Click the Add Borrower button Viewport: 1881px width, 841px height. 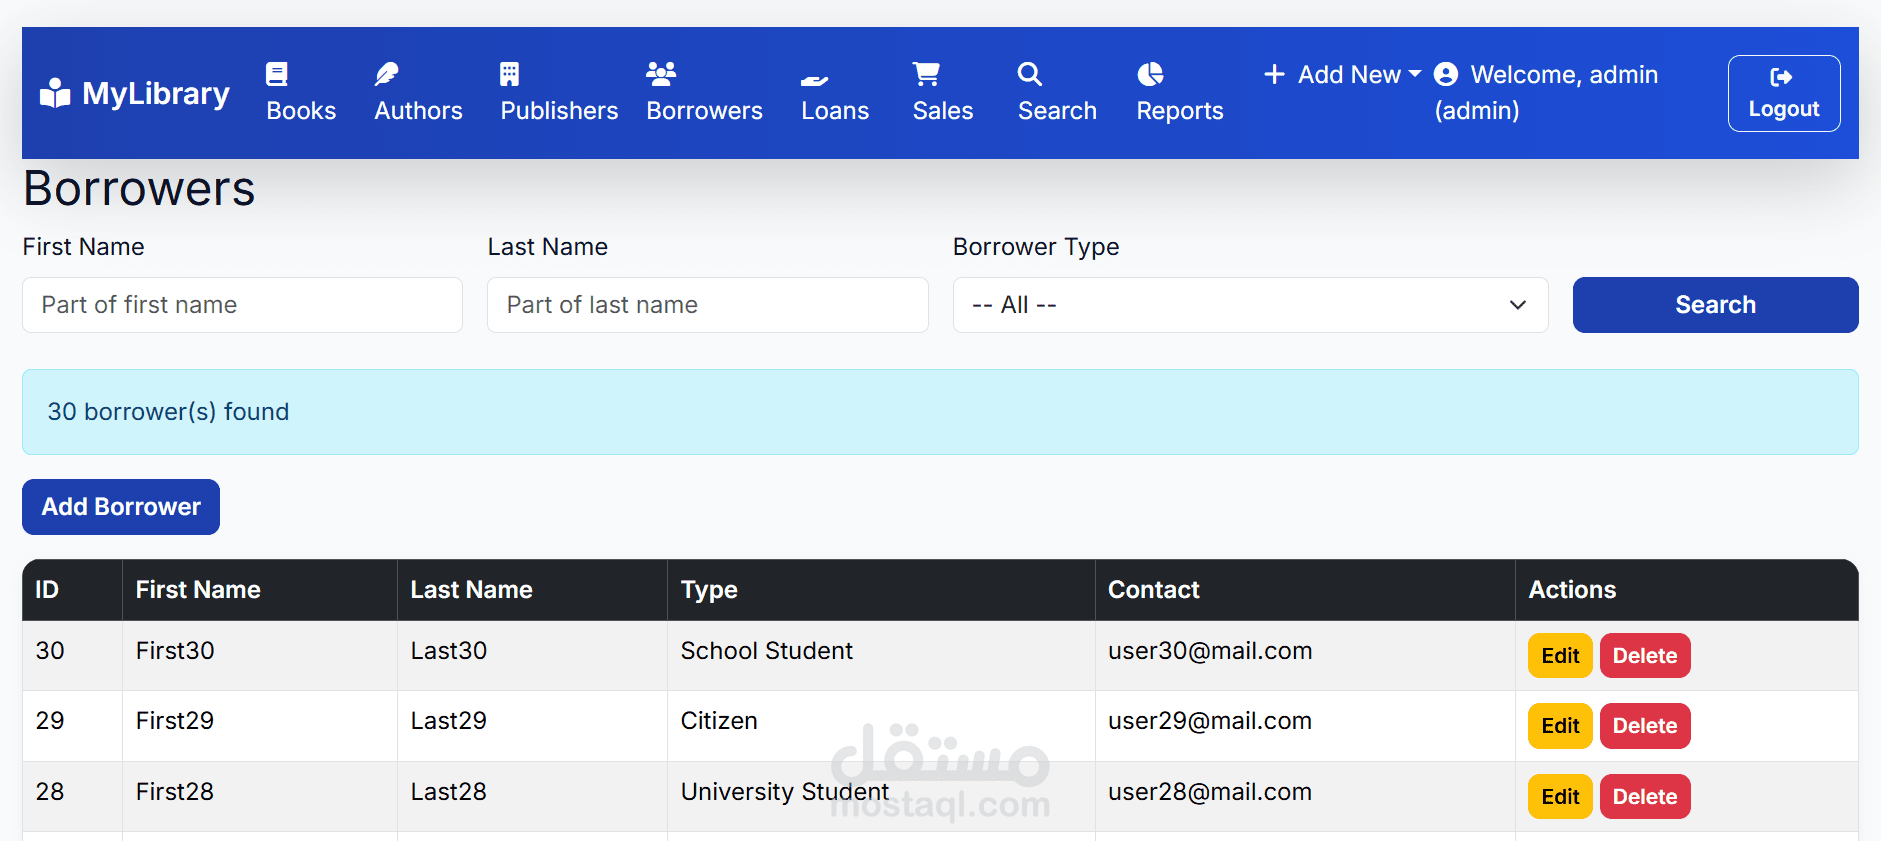click(121, 507)
